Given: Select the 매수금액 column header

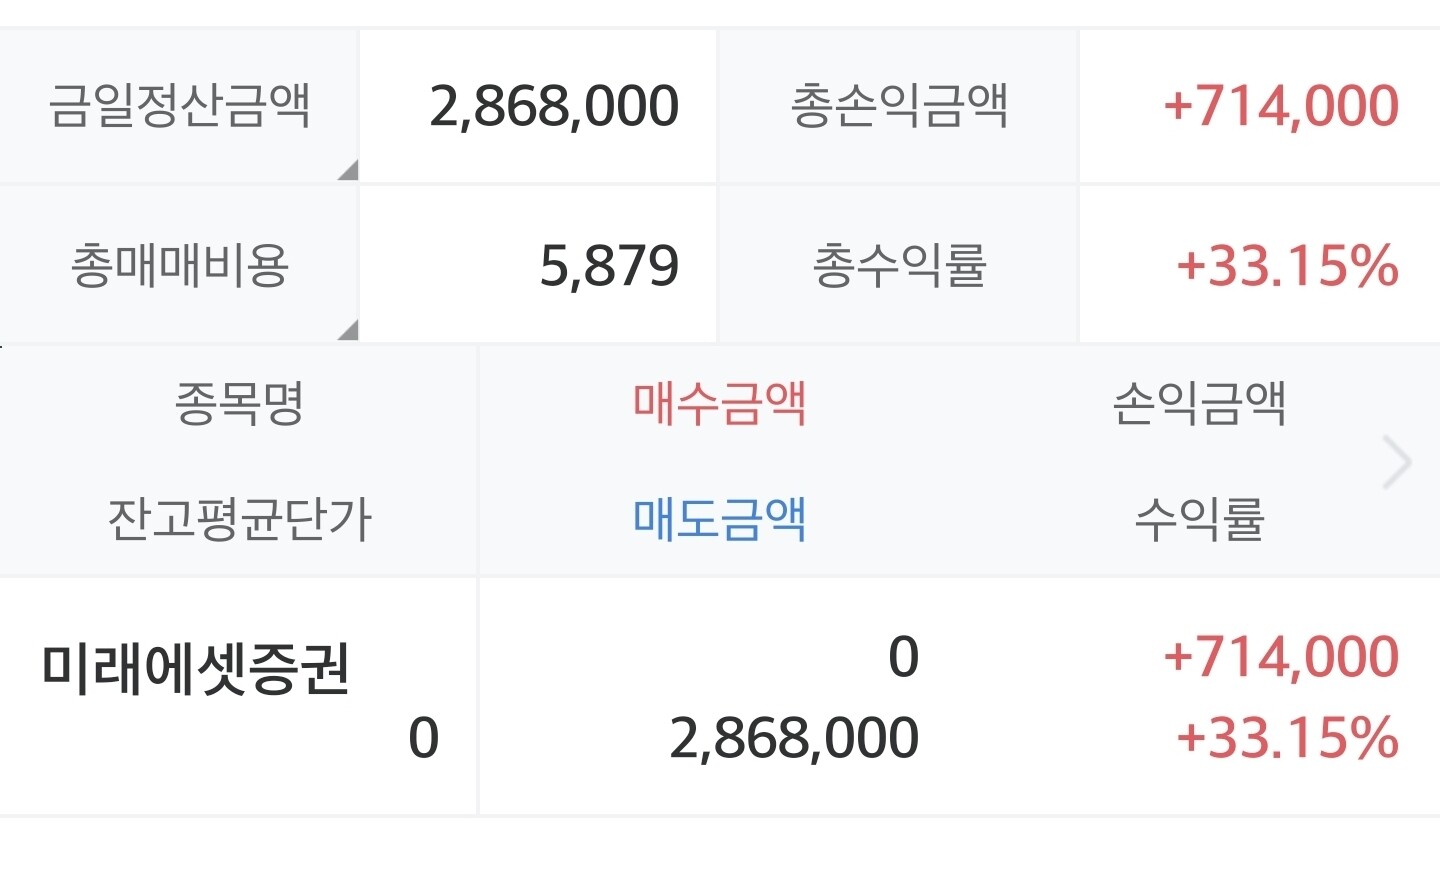Looking at the screenshot, I should click(x=719, y=404).
